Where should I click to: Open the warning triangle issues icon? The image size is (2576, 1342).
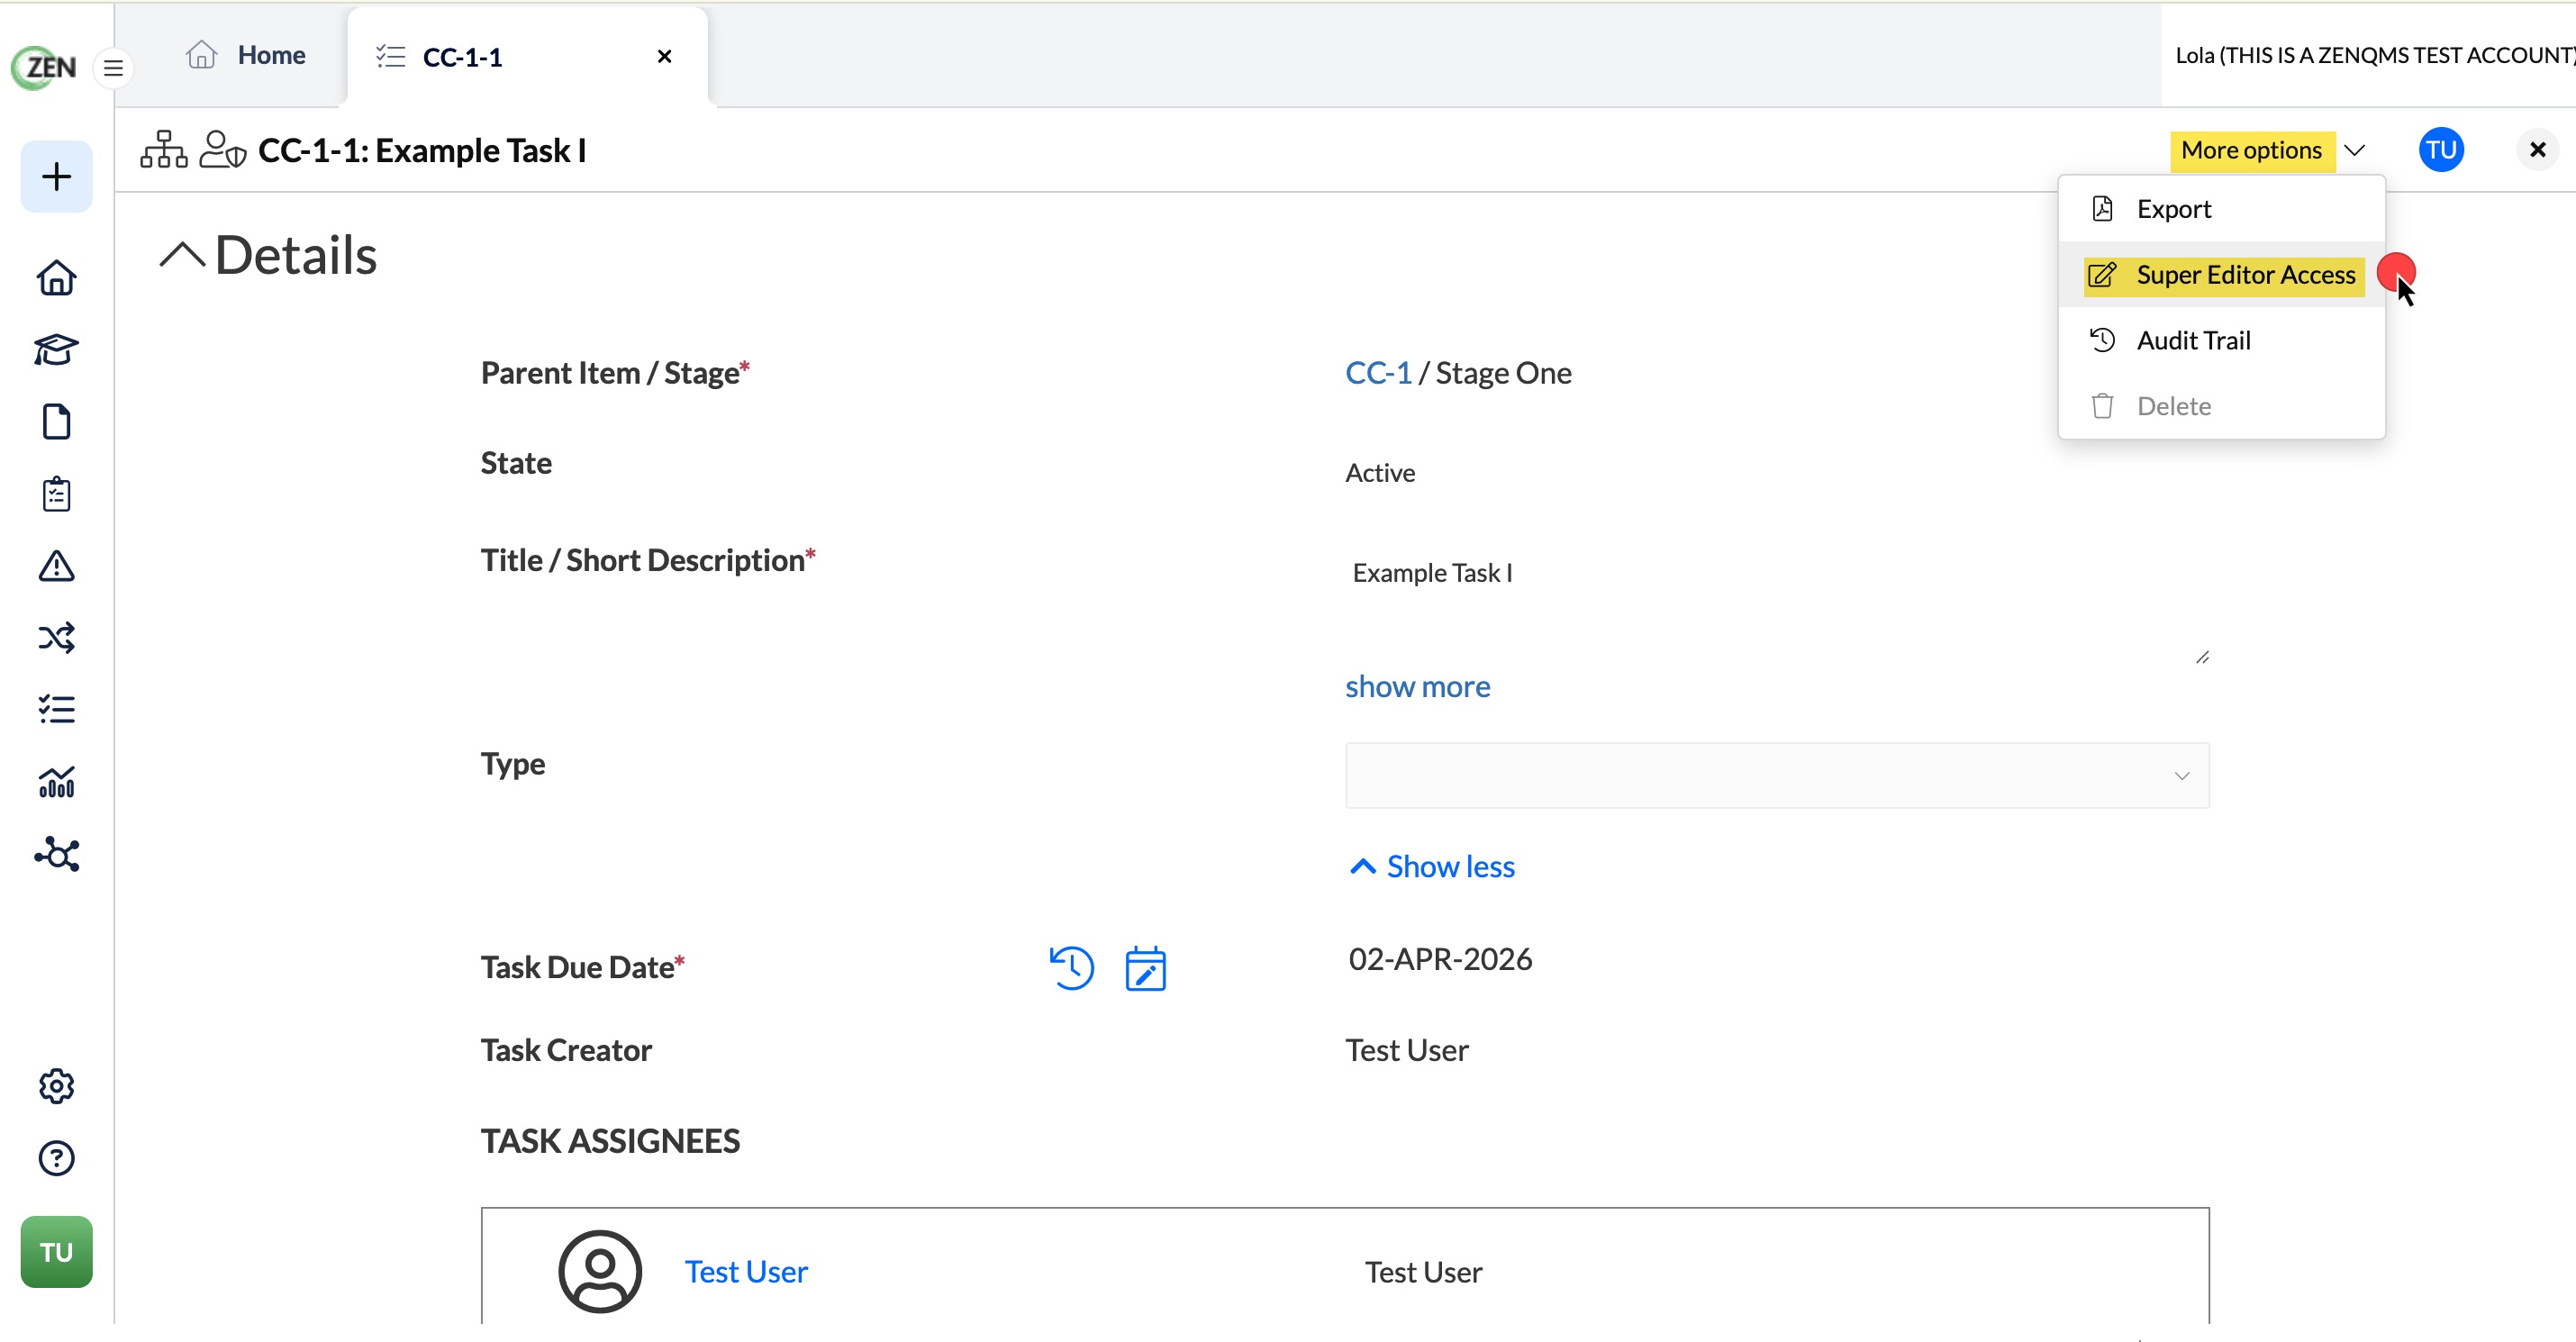56,566
